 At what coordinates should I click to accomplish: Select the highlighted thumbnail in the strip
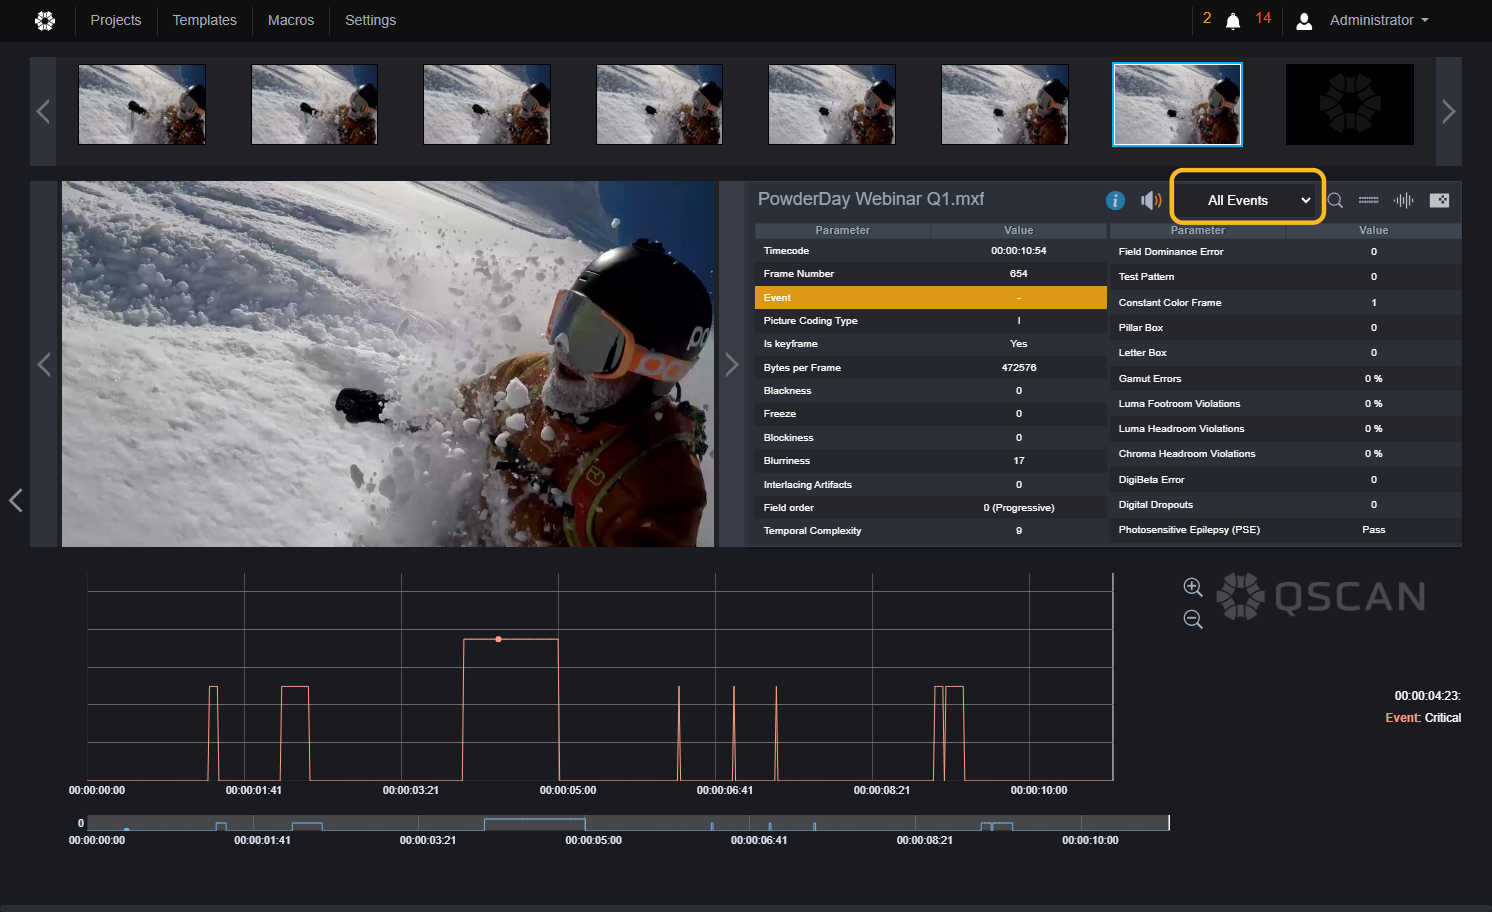(x=1177, y=104)
